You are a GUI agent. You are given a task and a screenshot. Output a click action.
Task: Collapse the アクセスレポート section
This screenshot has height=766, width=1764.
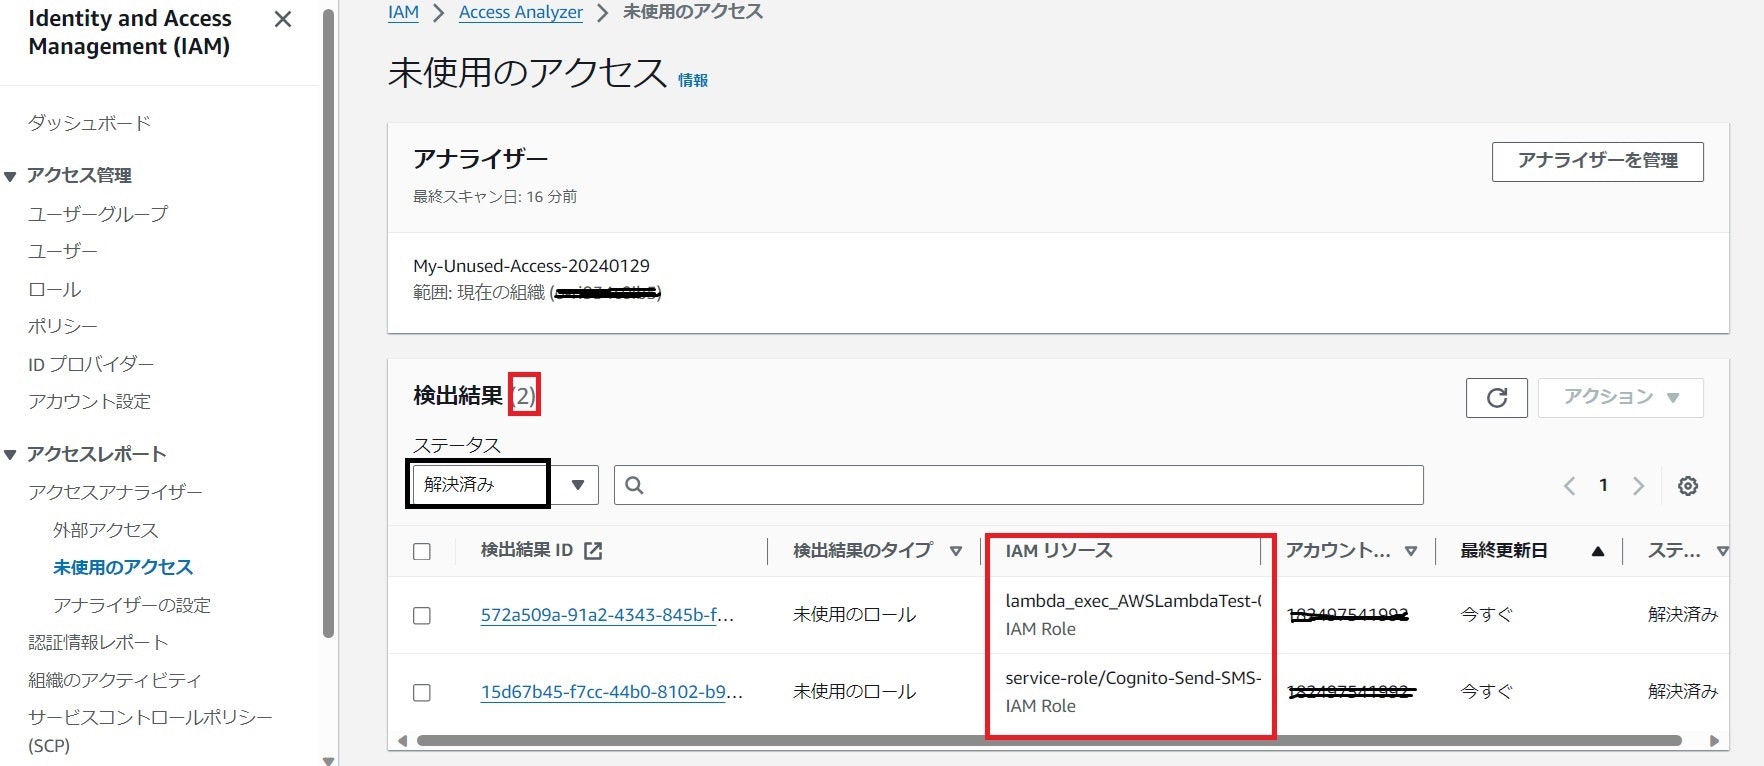click(x=10, y=455)
